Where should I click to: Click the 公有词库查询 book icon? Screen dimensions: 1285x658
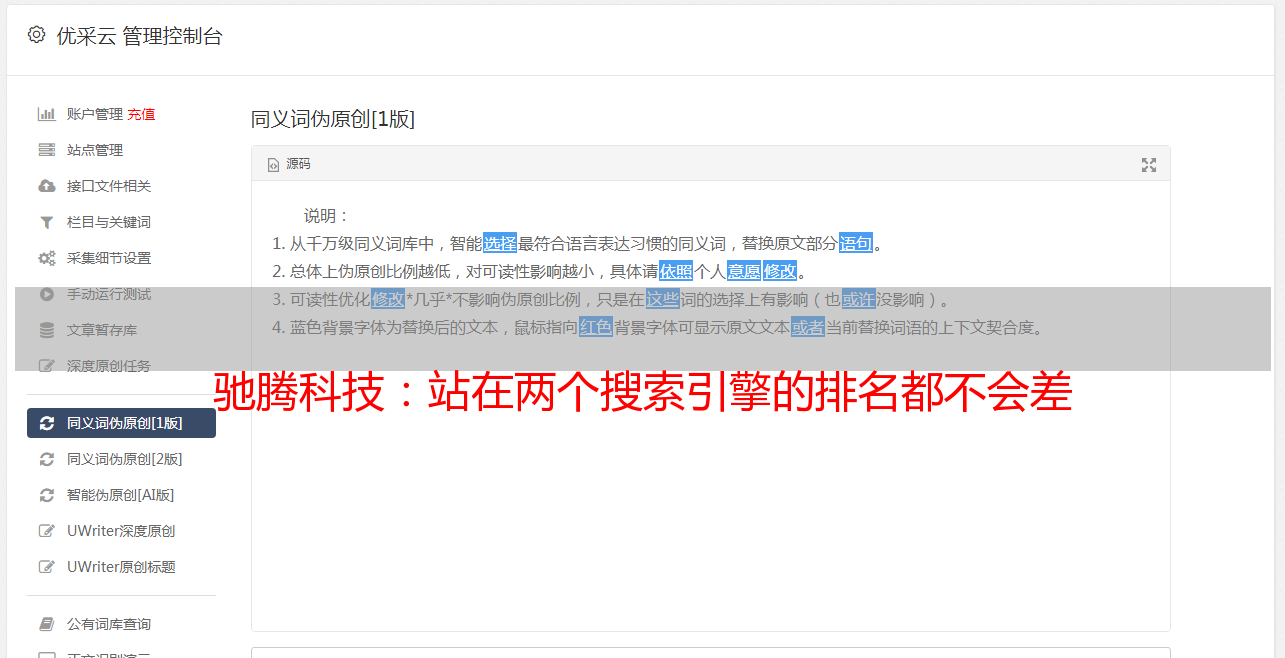pyautogui.click(x=46, y=624)
